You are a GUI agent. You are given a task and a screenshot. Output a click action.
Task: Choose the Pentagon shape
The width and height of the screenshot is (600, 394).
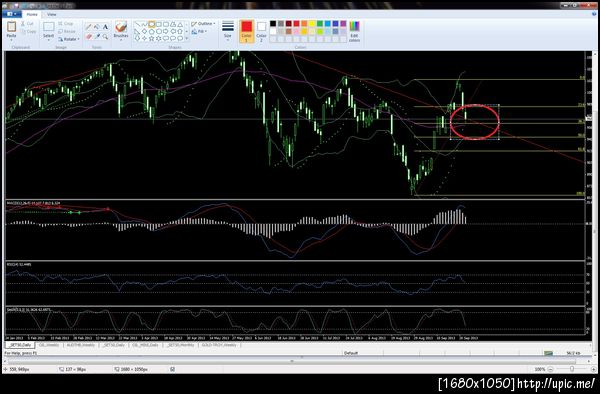click(x=152, y=31)
